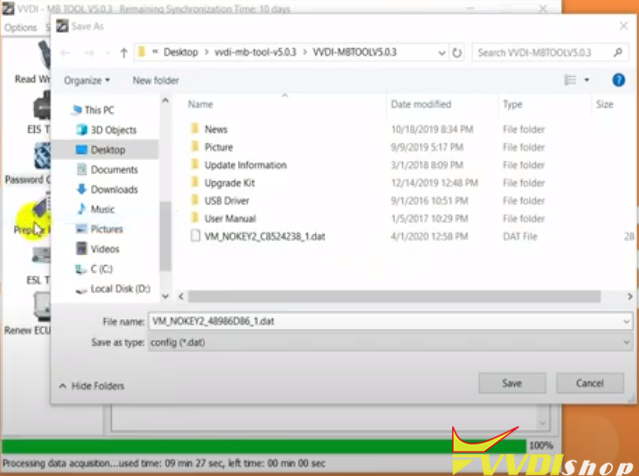Click the search VVDI-MBTOOLV5.0.3 box
This screenshot has width=639, height=476.
point(549,53)
